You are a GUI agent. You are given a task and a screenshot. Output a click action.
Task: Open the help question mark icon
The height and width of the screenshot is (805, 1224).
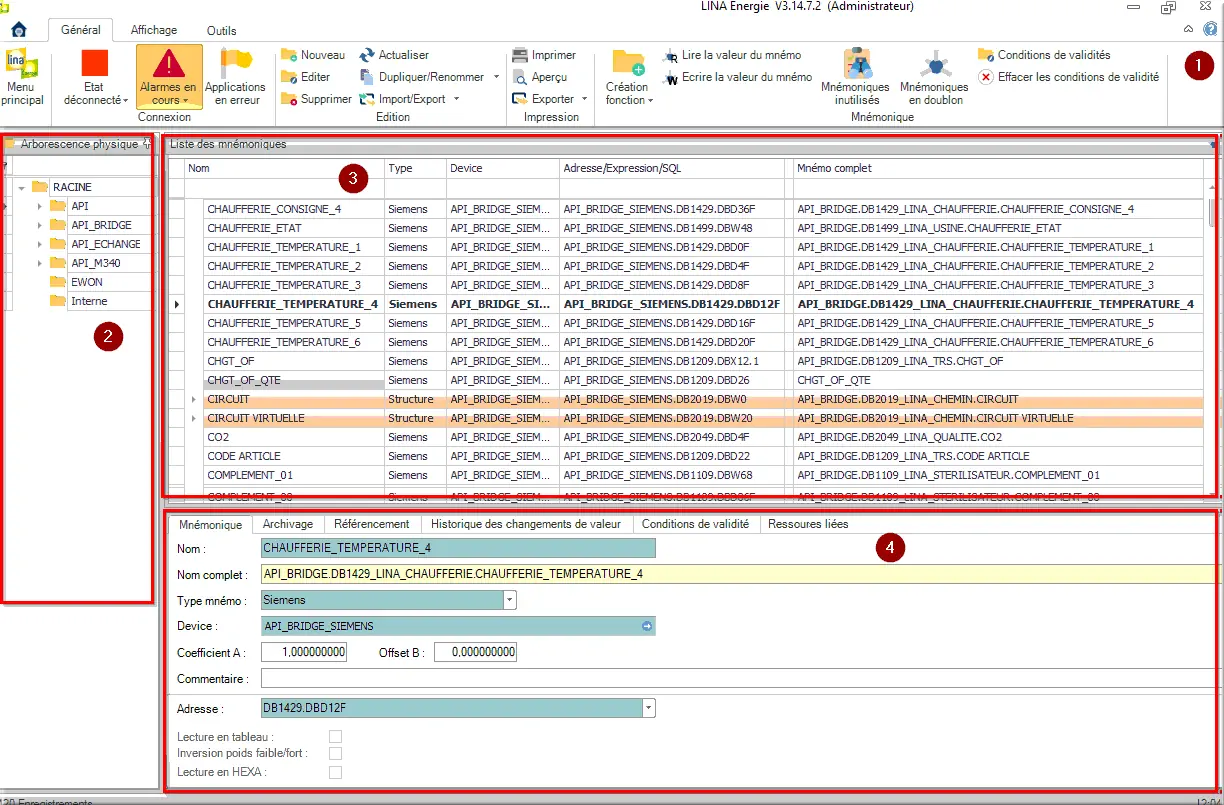point(1210,30)
